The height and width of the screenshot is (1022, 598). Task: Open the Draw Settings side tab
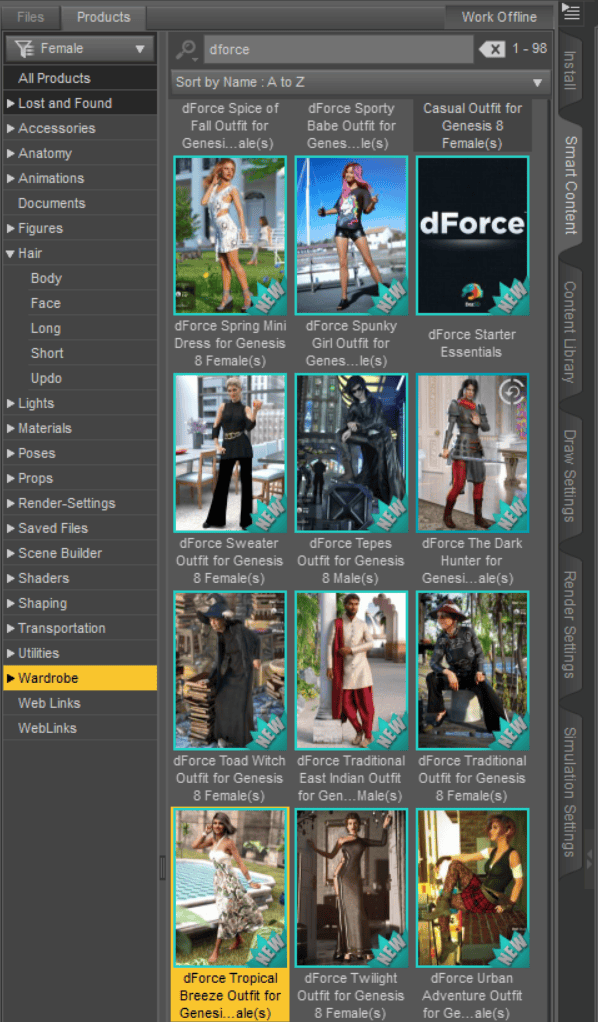click(x=570, y=475)
